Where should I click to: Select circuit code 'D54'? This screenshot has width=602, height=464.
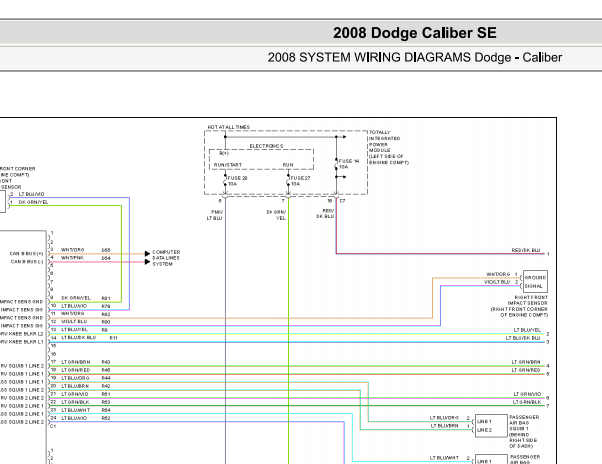[106, 258]
